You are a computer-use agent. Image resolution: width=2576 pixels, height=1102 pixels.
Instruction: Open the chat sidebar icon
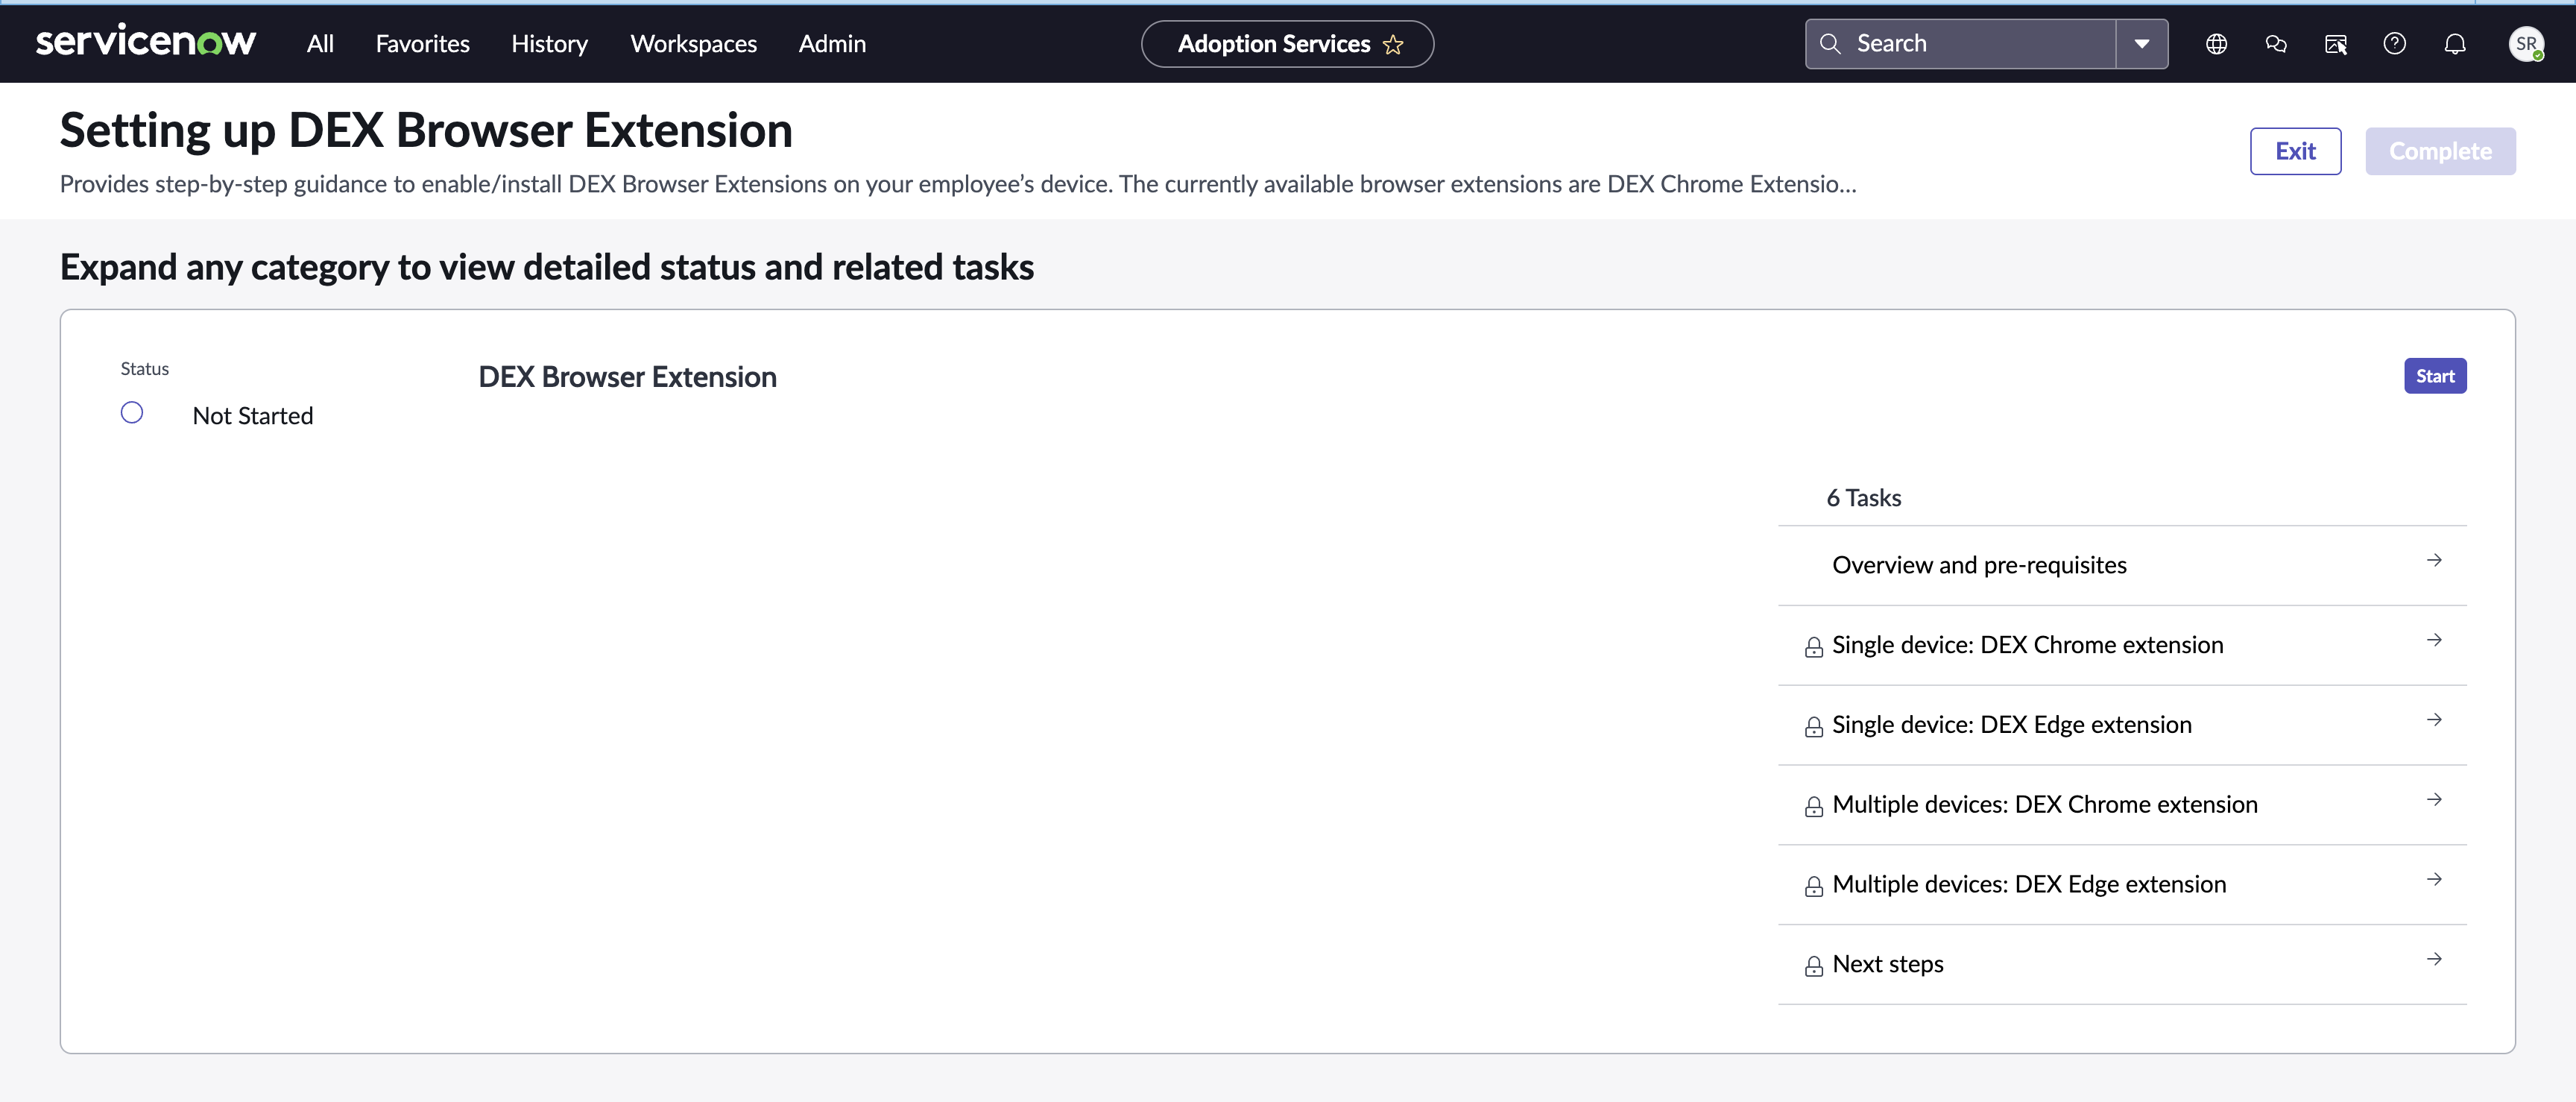[x=2276, y=44]
